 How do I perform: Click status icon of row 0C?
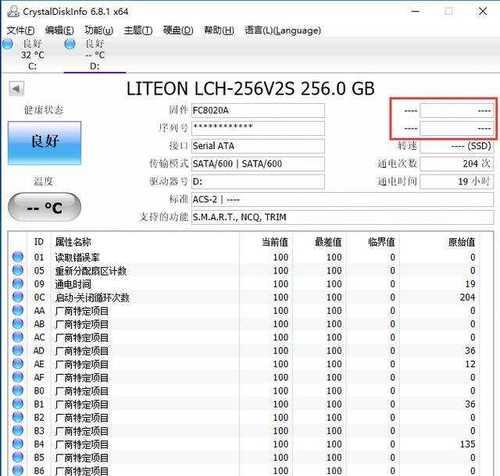pyautogui.click(x=18, y=297)
